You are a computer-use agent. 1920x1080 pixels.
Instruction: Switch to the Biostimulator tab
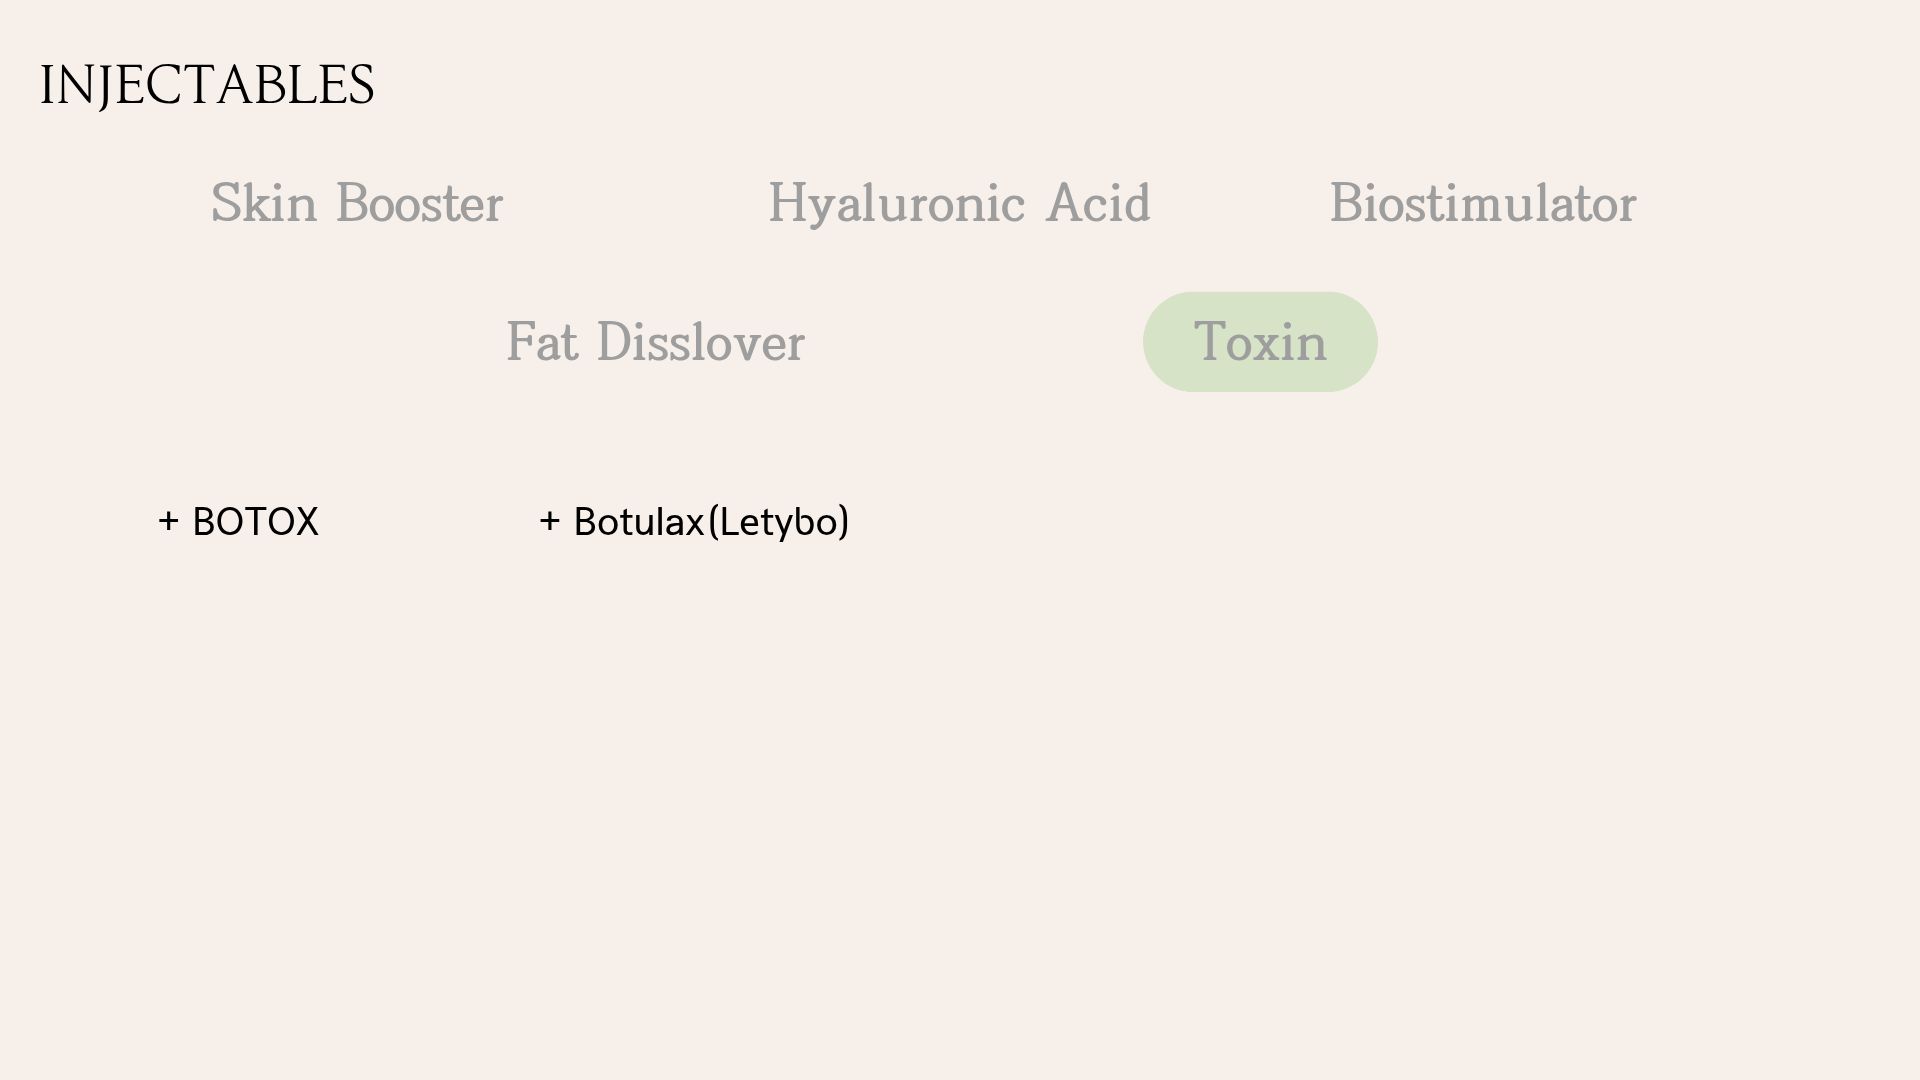(x=1482, y=204)
